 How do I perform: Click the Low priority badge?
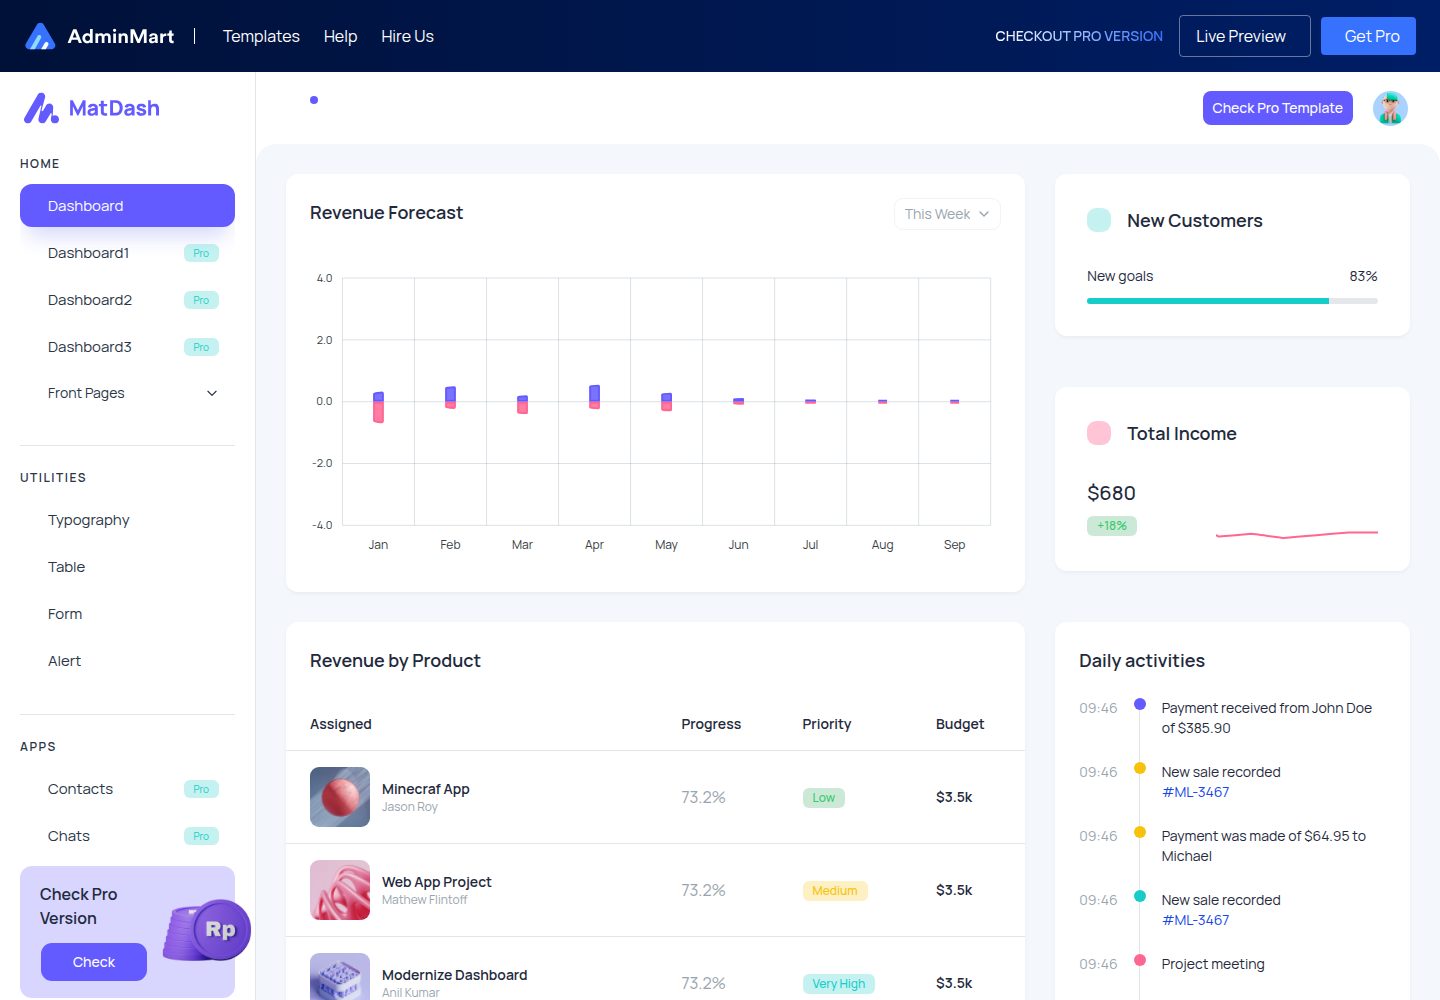point(824,797)
